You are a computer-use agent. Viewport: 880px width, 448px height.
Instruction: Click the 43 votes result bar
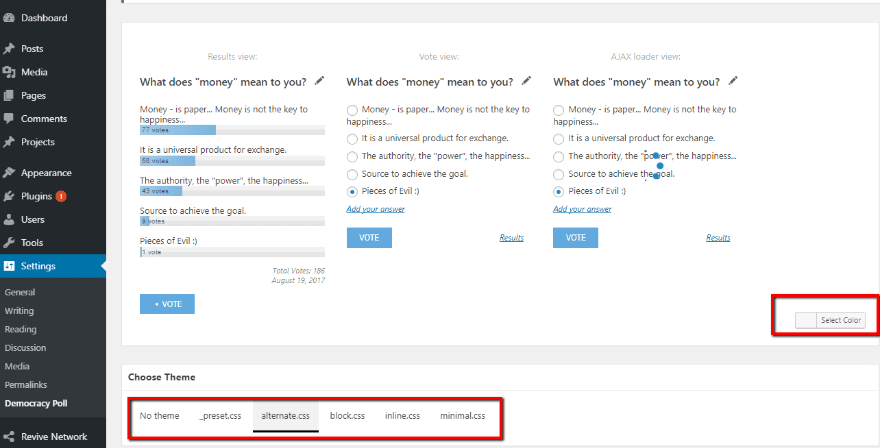pos(232,191)
